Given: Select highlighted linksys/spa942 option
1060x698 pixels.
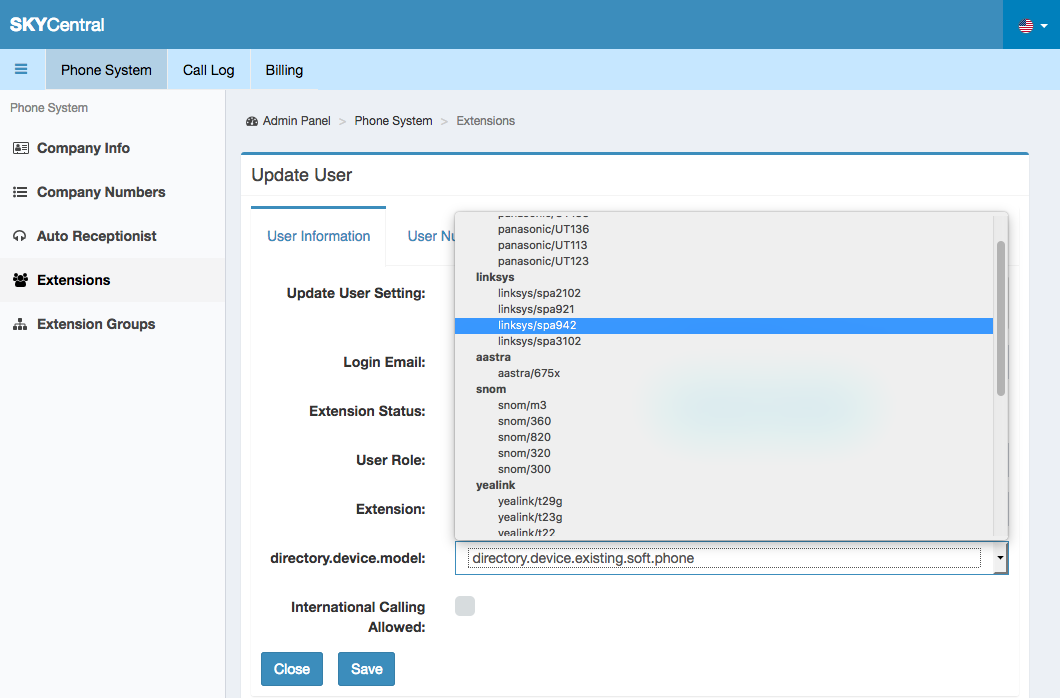Looking at the screenshot, I should point(724,325).
